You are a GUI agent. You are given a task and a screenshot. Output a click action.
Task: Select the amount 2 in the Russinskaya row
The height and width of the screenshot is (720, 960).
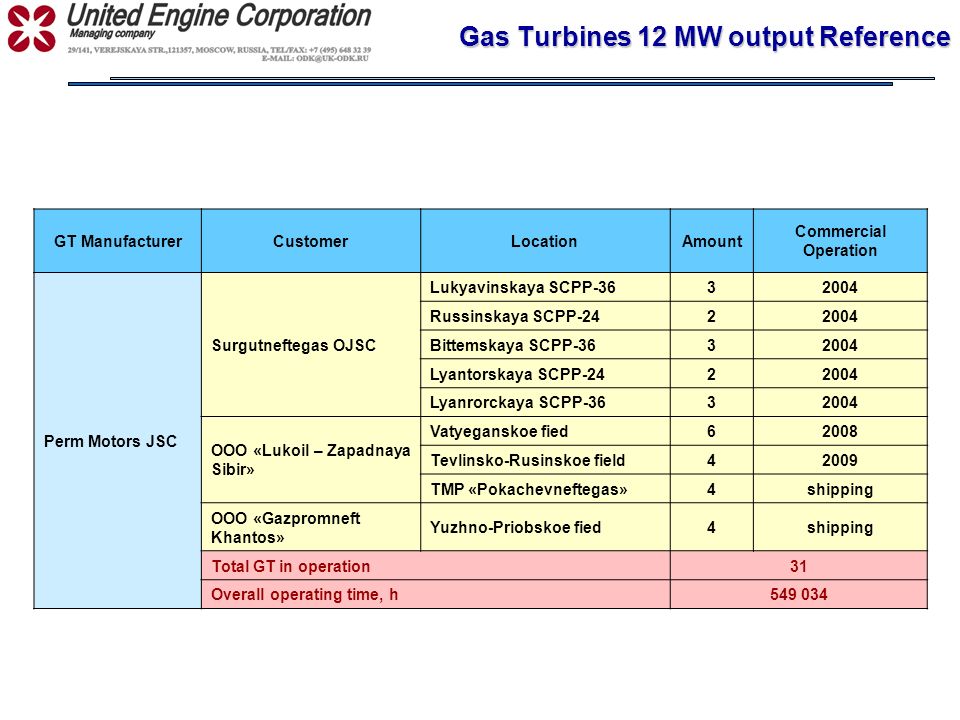(x=711, y=317)
